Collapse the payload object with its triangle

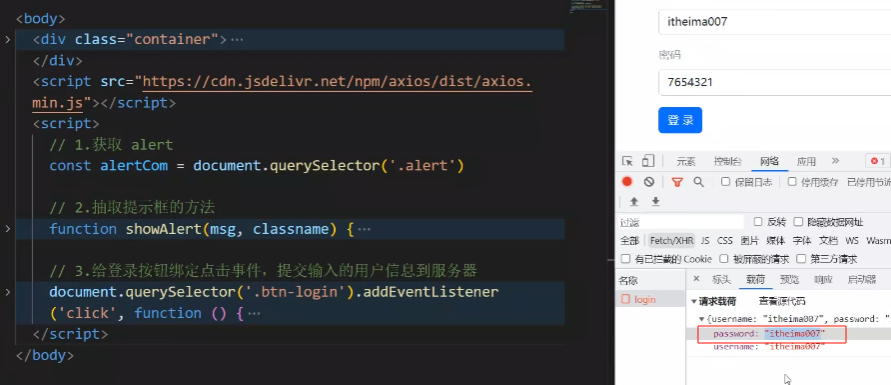coord(702,319)
